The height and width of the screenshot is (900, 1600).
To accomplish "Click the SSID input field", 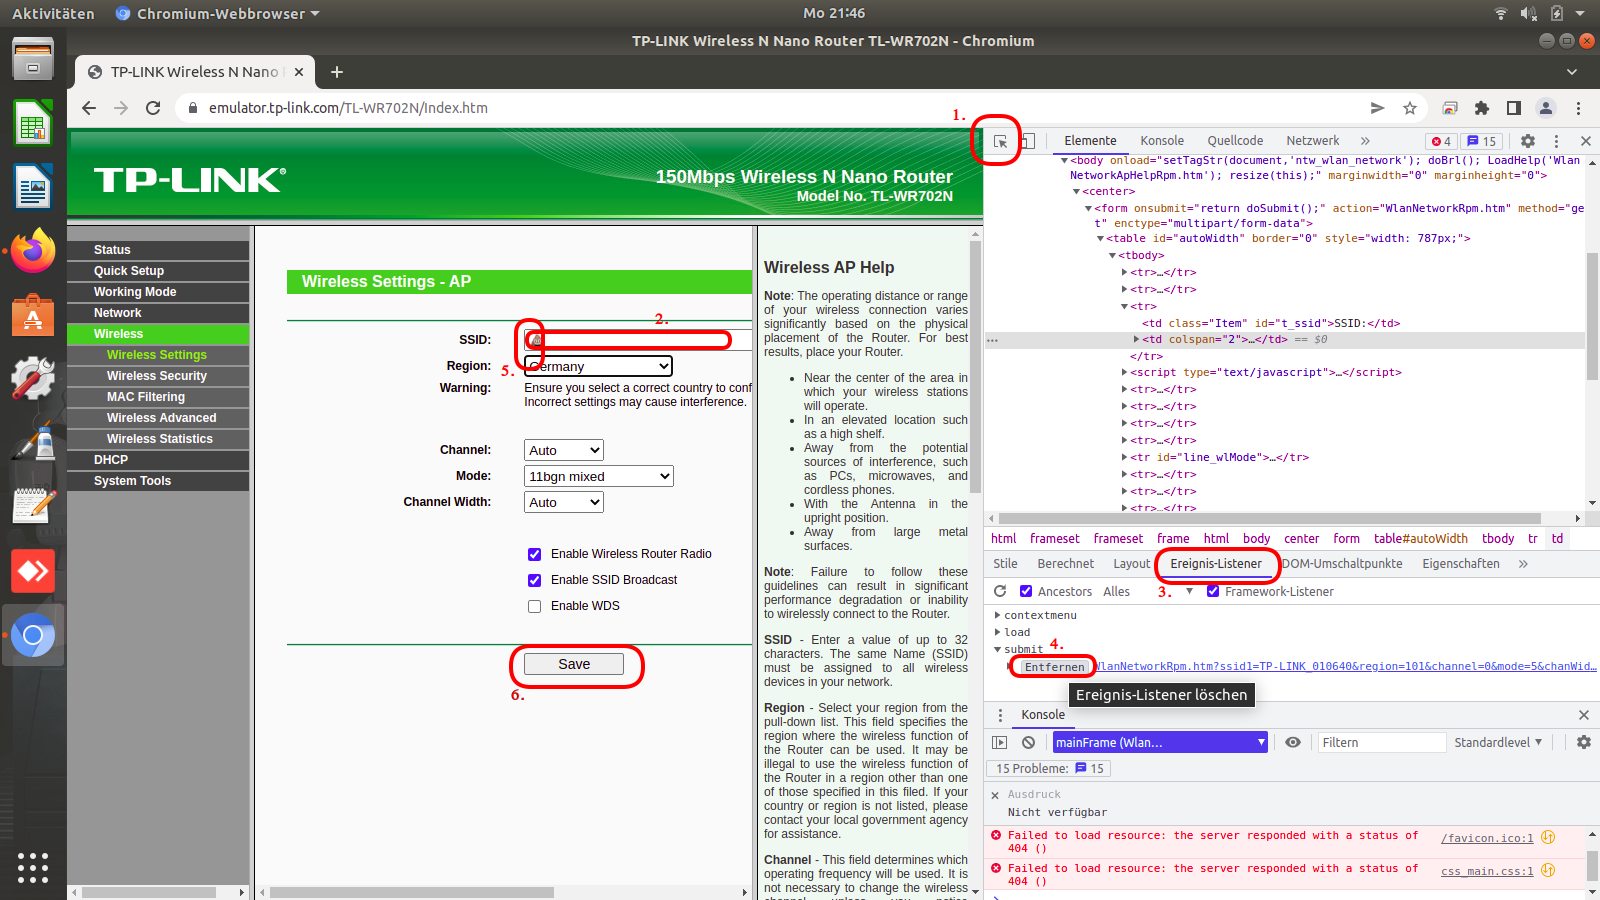I will 638,340.
